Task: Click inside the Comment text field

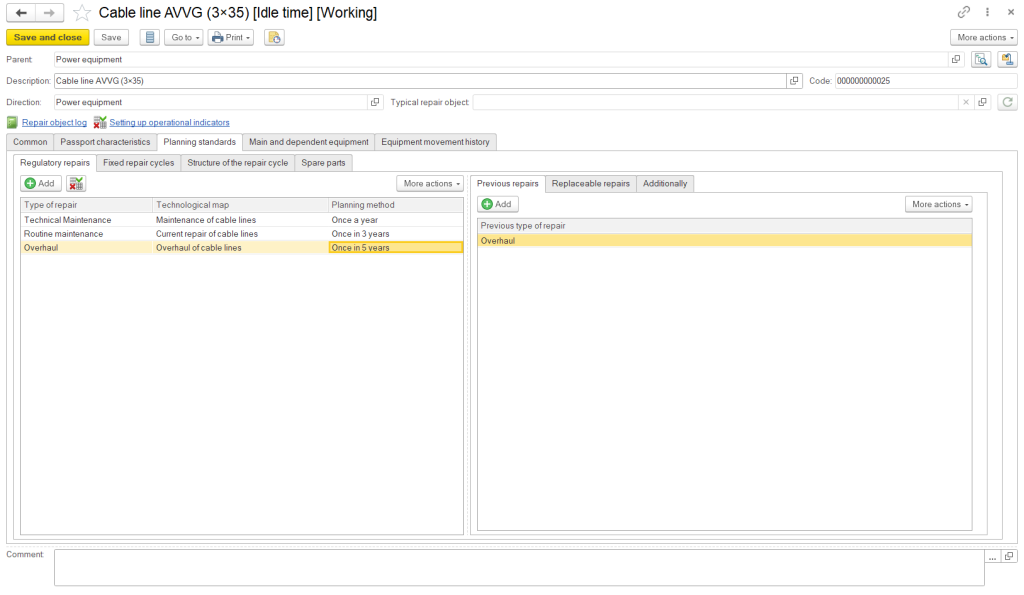Action: 518,567
